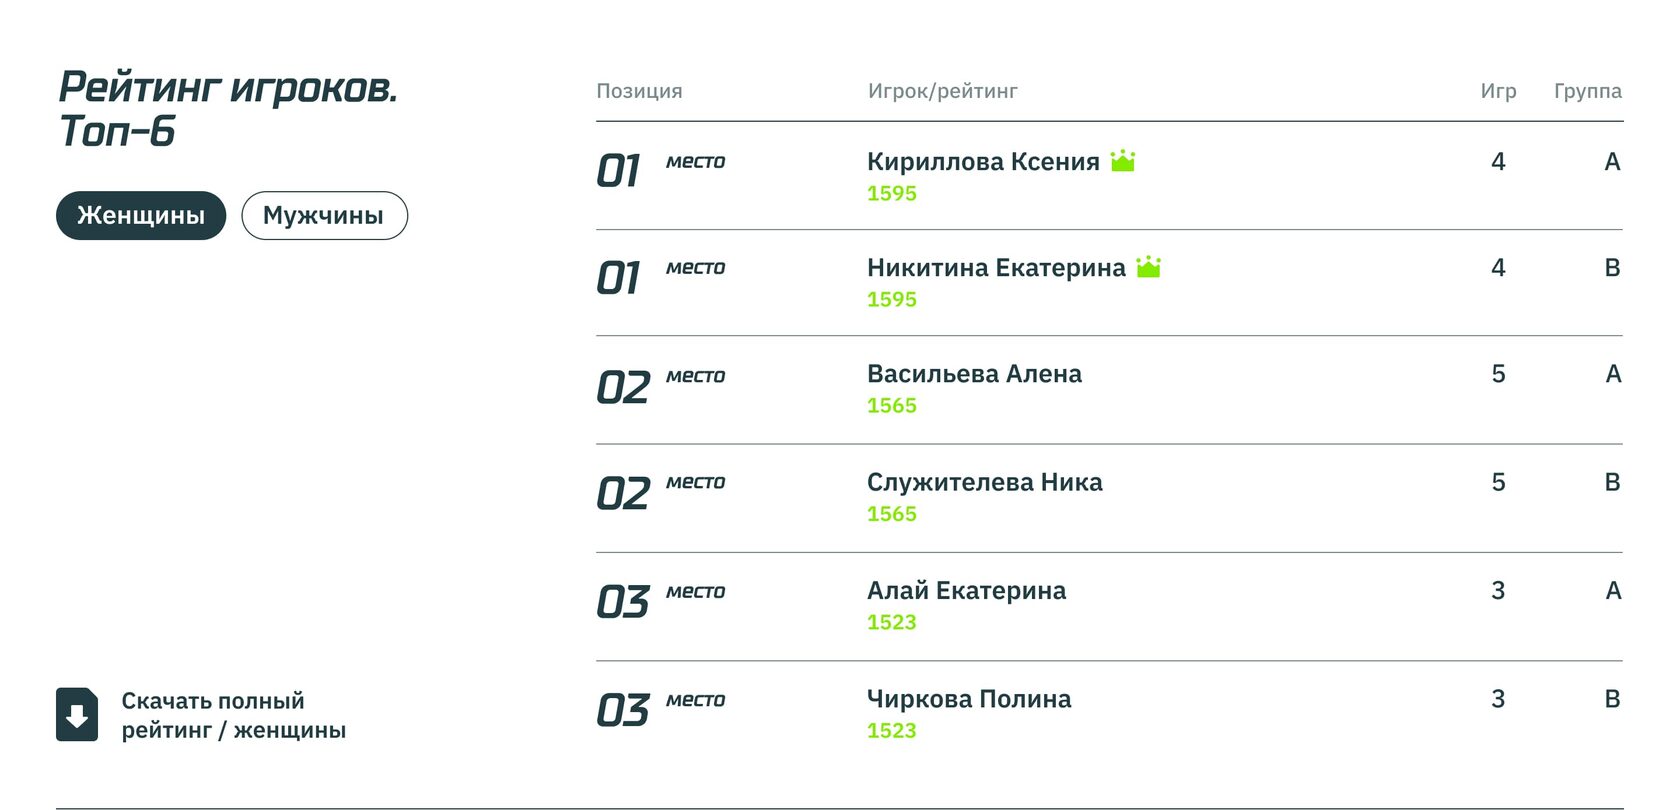This screenshot has height=810, width=1680.
Task: Switch to the Мужчины rating tab
Action: coord(324,215)
